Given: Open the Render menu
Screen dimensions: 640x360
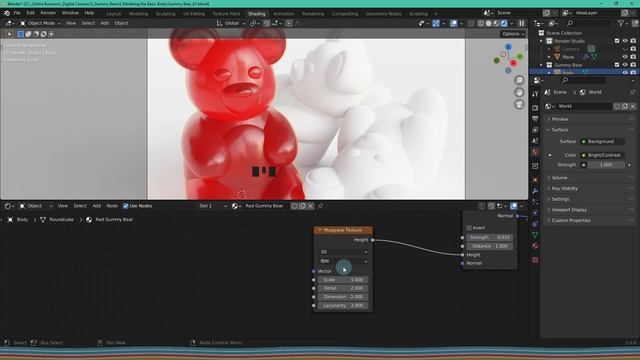Looking at the screenshot, I should pyautogui.click(x=48, y=13).
